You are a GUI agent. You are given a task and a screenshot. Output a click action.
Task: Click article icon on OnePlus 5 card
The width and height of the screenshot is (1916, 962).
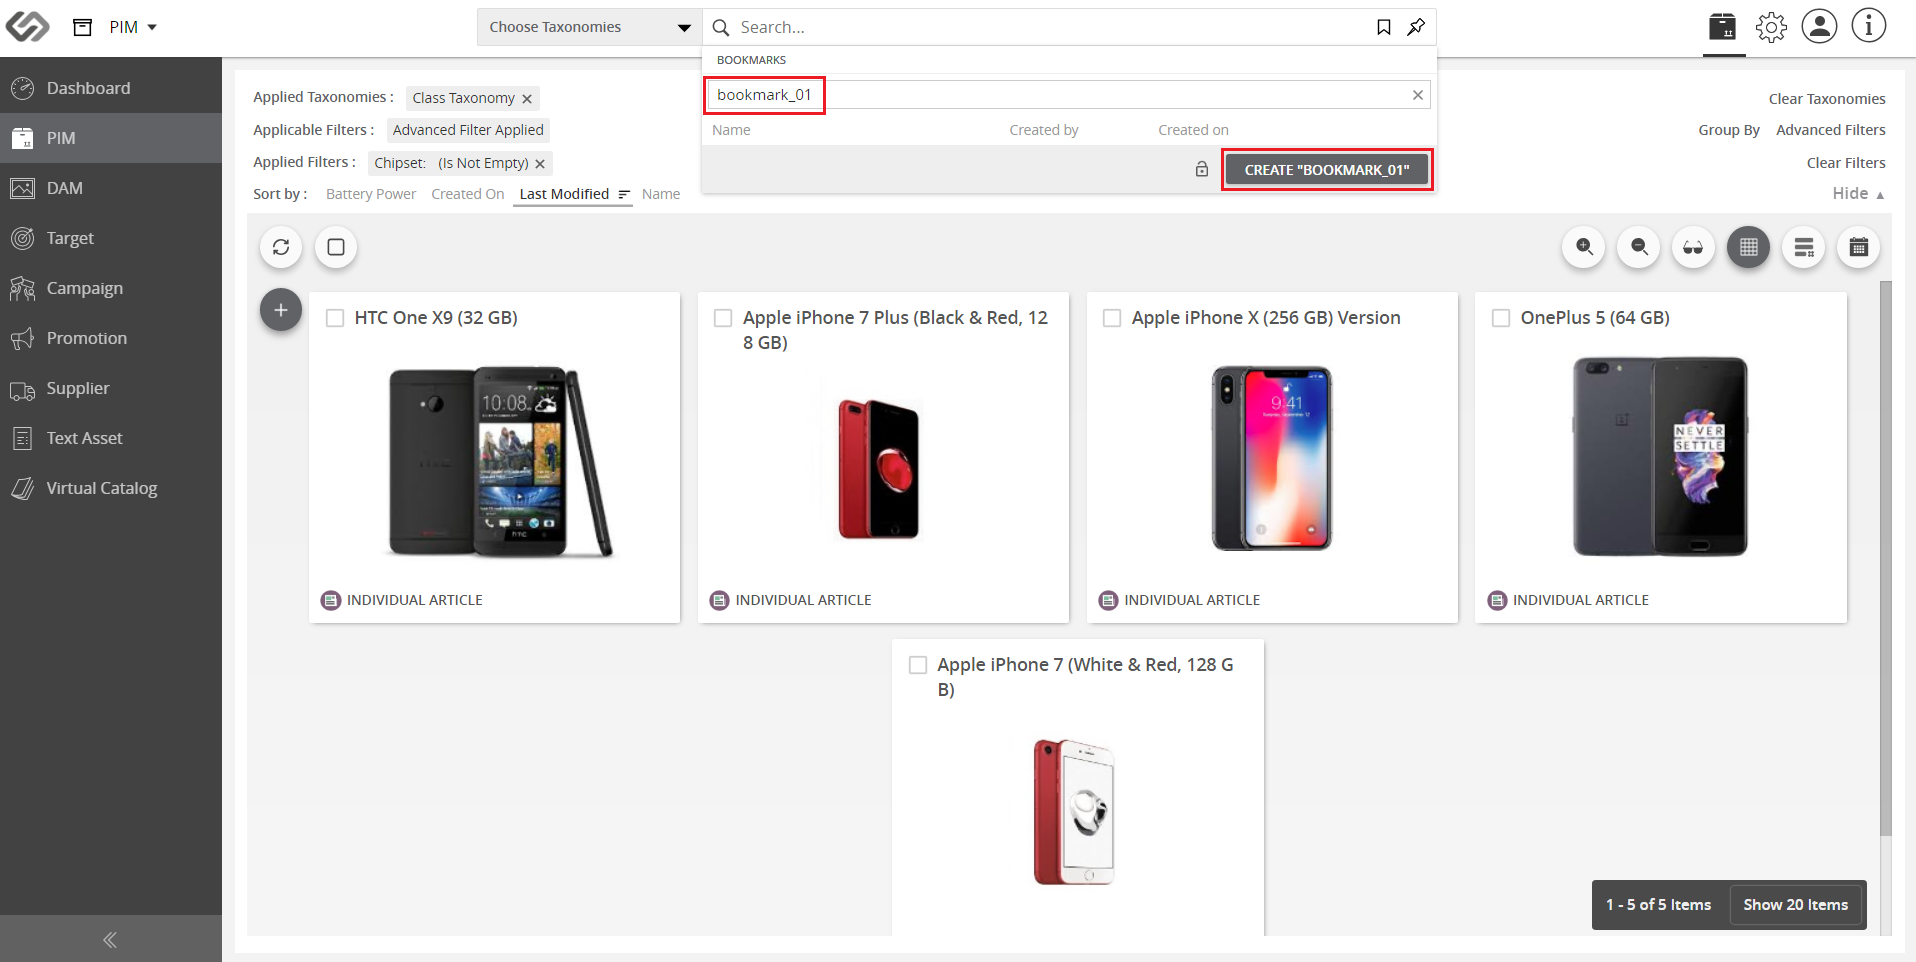click(1497, 600)
